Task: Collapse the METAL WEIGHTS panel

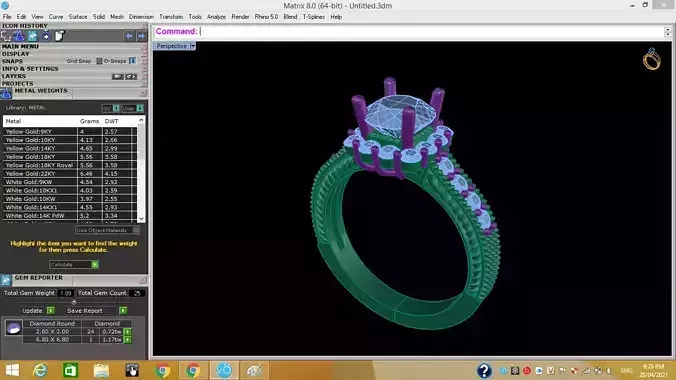Action: coord(144,93)
